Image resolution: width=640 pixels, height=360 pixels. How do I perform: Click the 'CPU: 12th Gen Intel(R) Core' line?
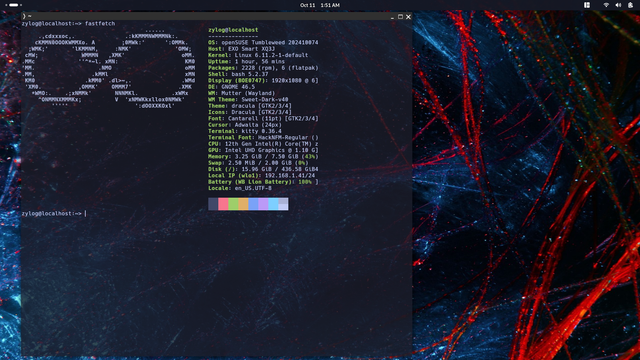click(x=263, y=144)
